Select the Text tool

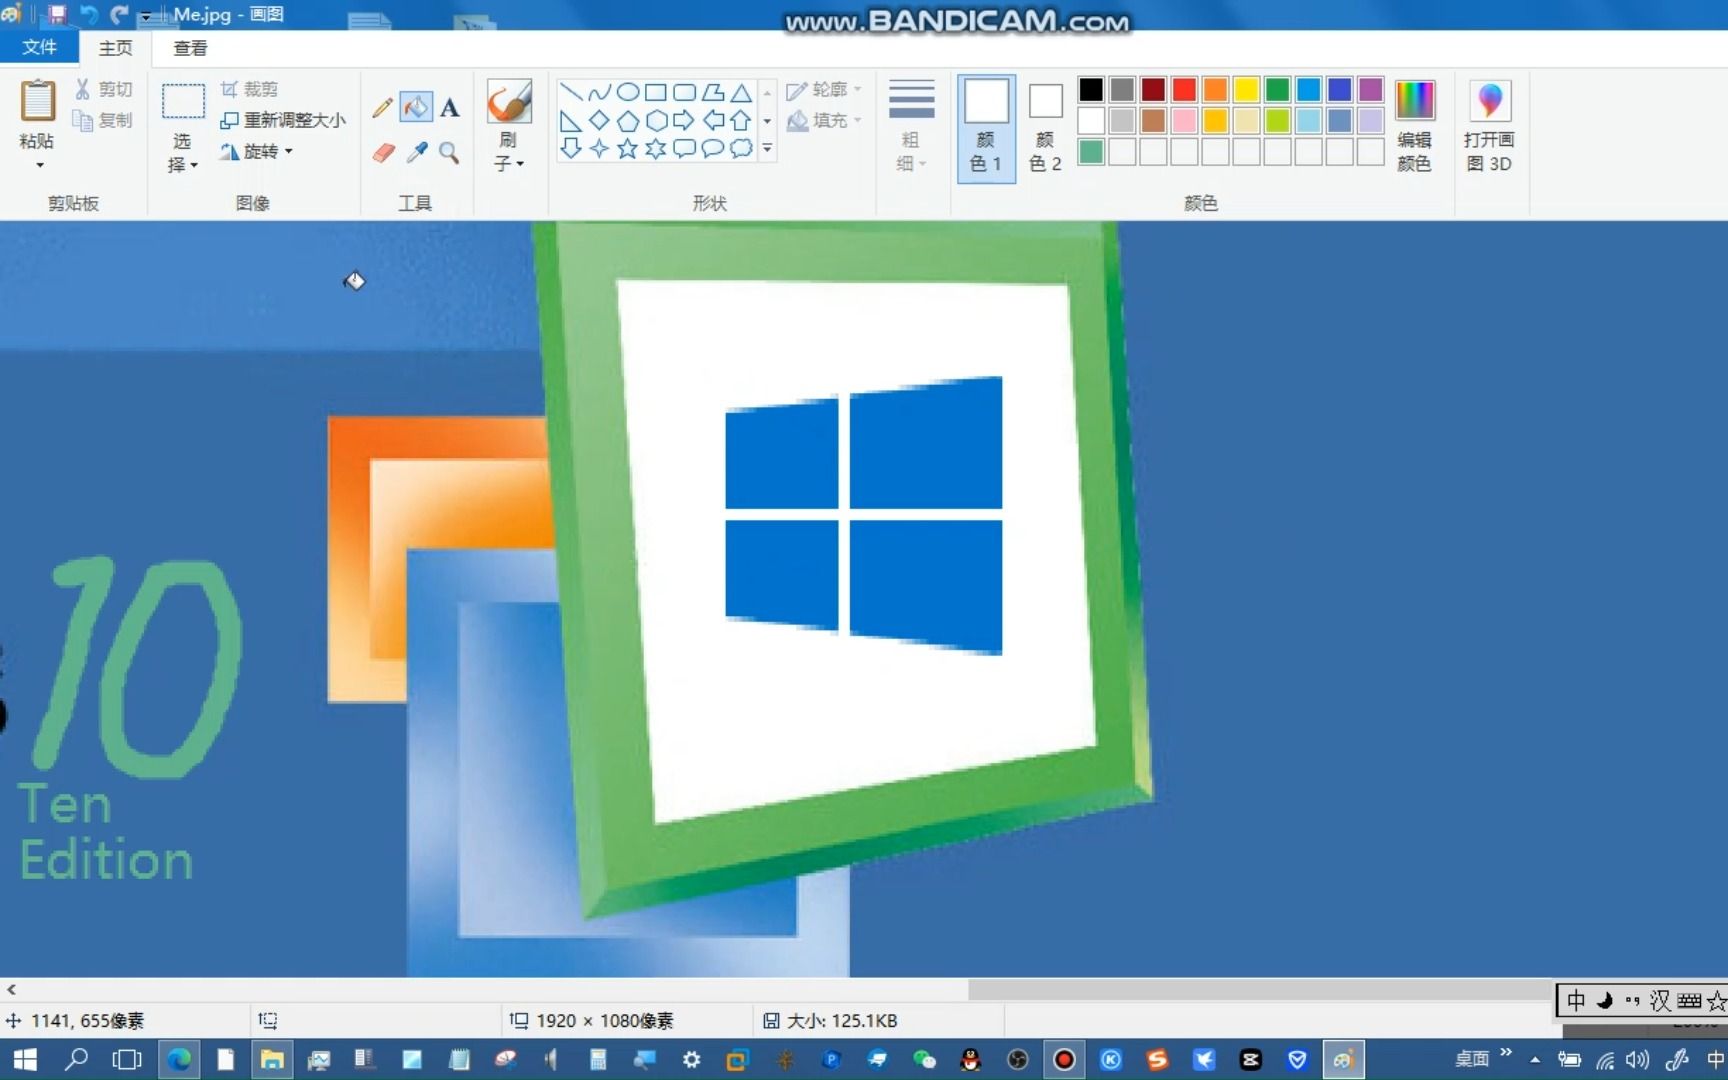tap(450, 107)
